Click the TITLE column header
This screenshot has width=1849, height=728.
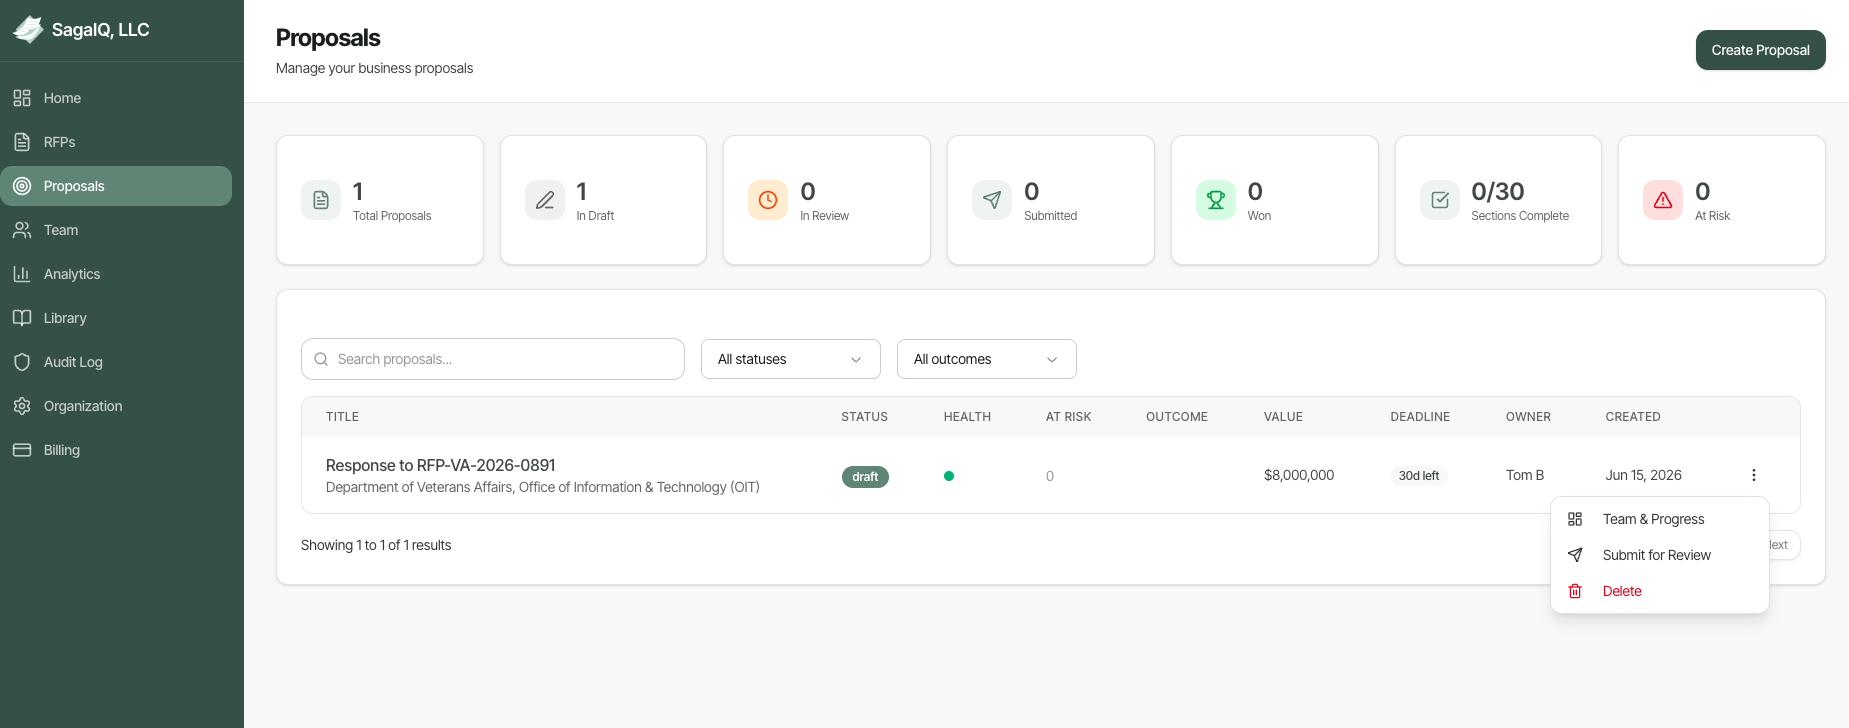click(342, 417)
